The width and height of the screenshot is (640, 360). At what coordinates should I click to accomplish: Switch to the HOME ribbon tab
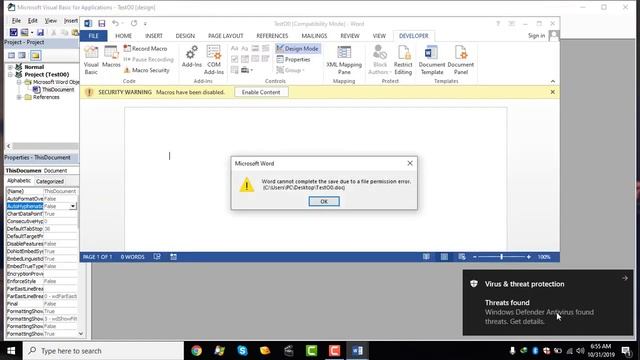123,36
